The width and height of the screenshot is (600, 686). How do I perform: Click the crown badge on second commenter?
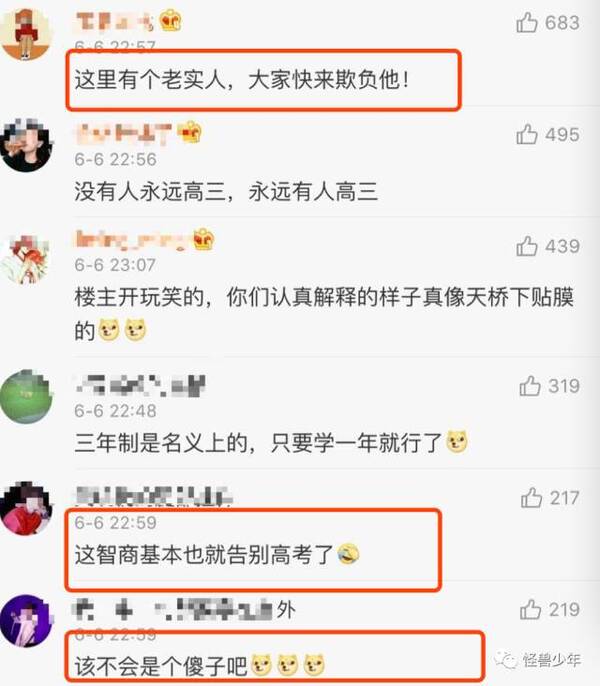pos(190,132)
